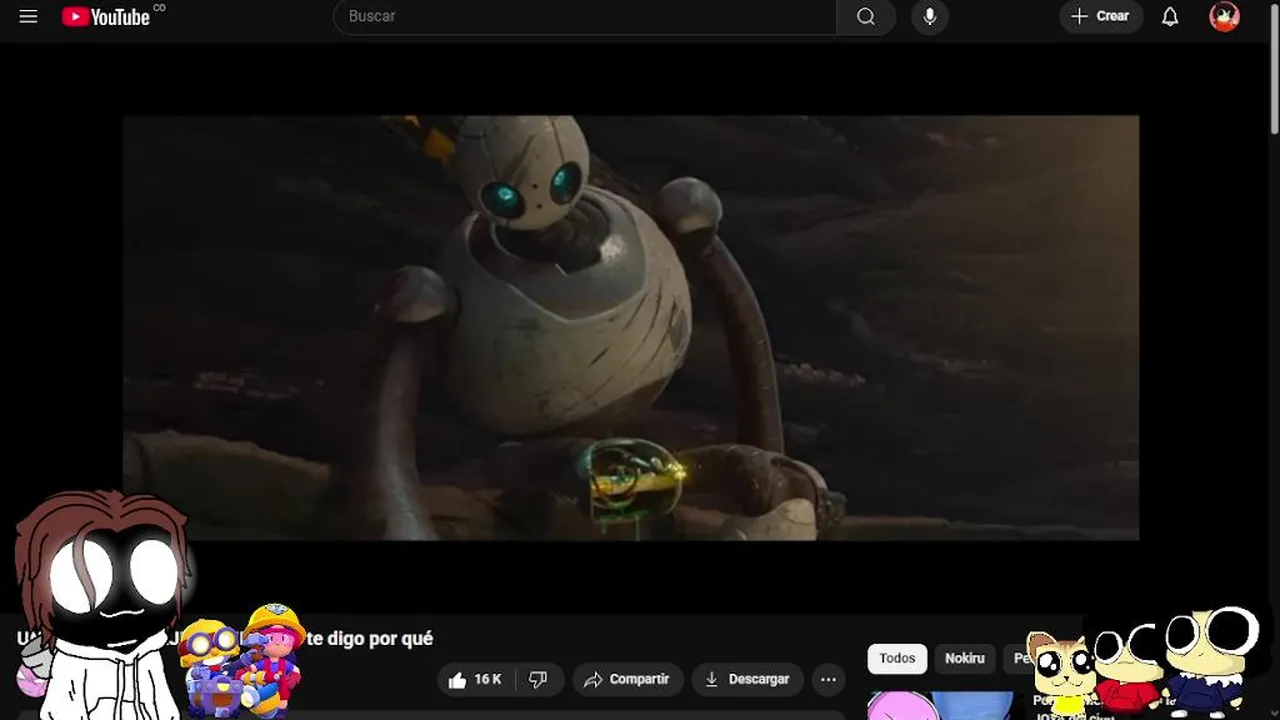The width and height of the screenshot is (1280, 720).
Task: Open the account avatar menu
Action: [x=1224, y=16]
